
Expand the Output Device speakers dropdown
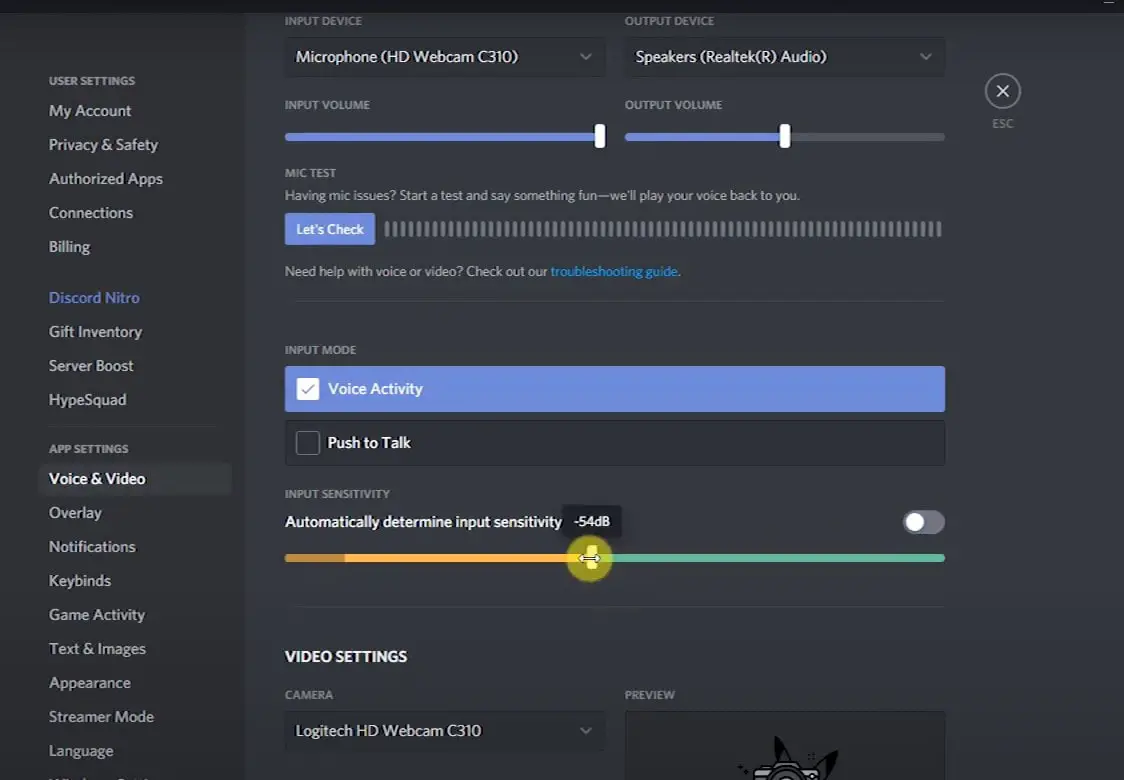(784, 57)
